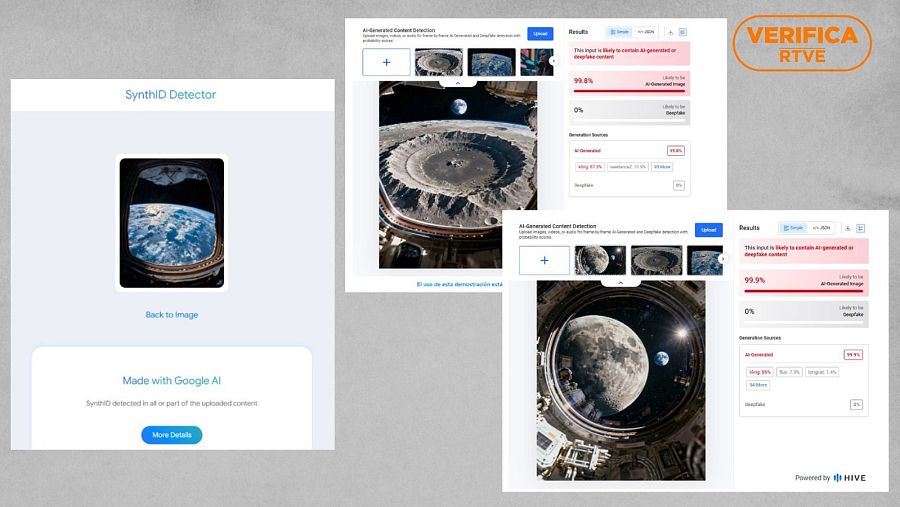Click the Upload button in the 99.9% Hive window
The width and height of the screenshot is (900, 507).
[708, 230]
